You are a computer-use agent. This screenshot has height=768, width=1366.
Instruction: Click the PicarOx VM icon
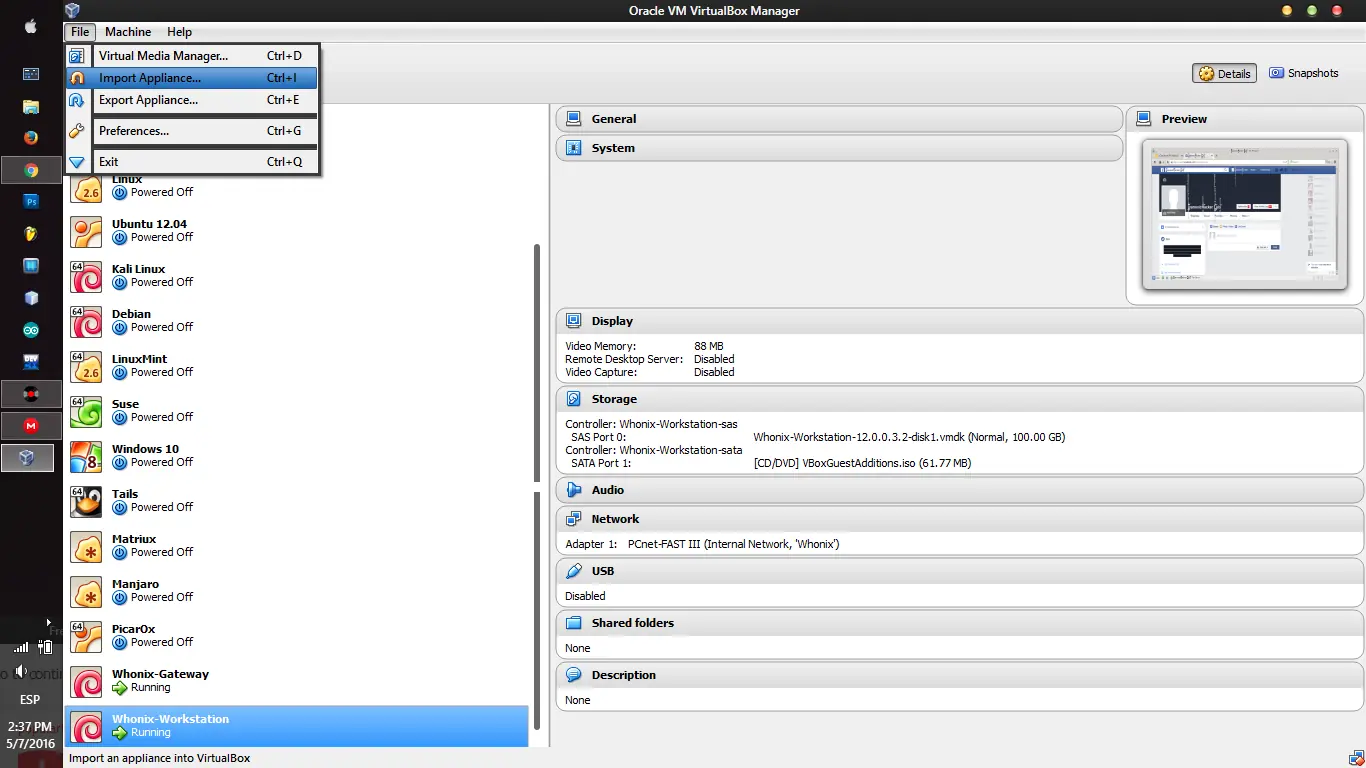[86, 637]
